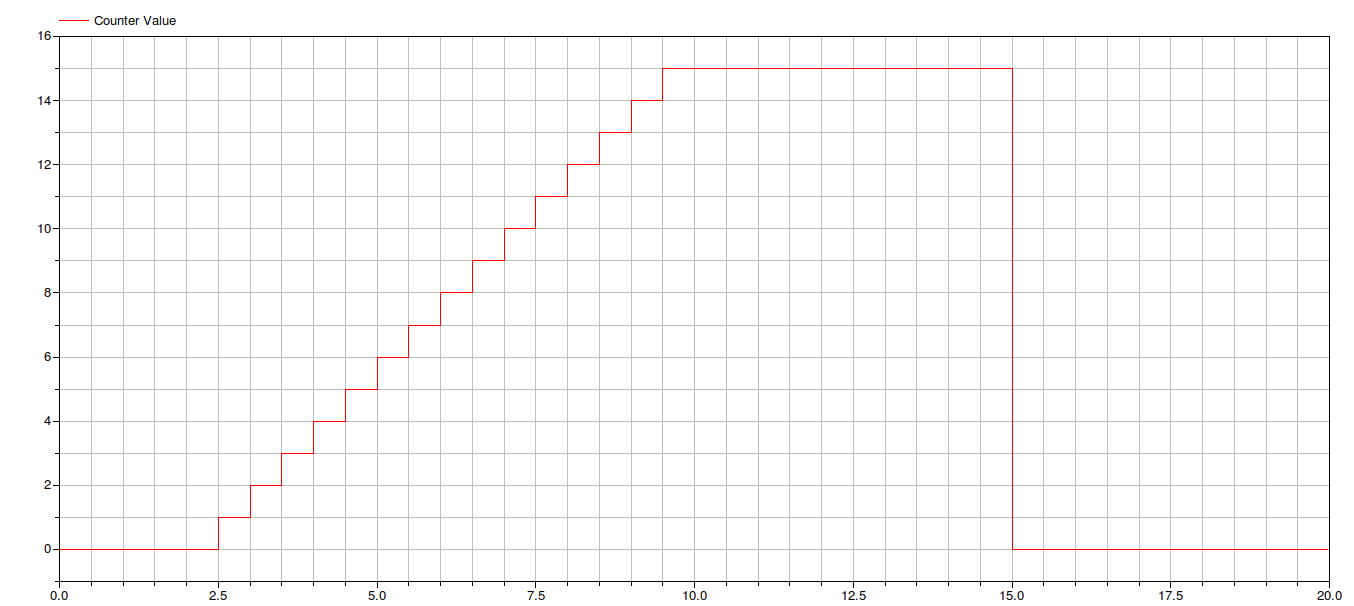The width and height of the screenshot is (1354, 606).
Task: Click the y-axis tick label 14
Action: (x=43, y=101)
